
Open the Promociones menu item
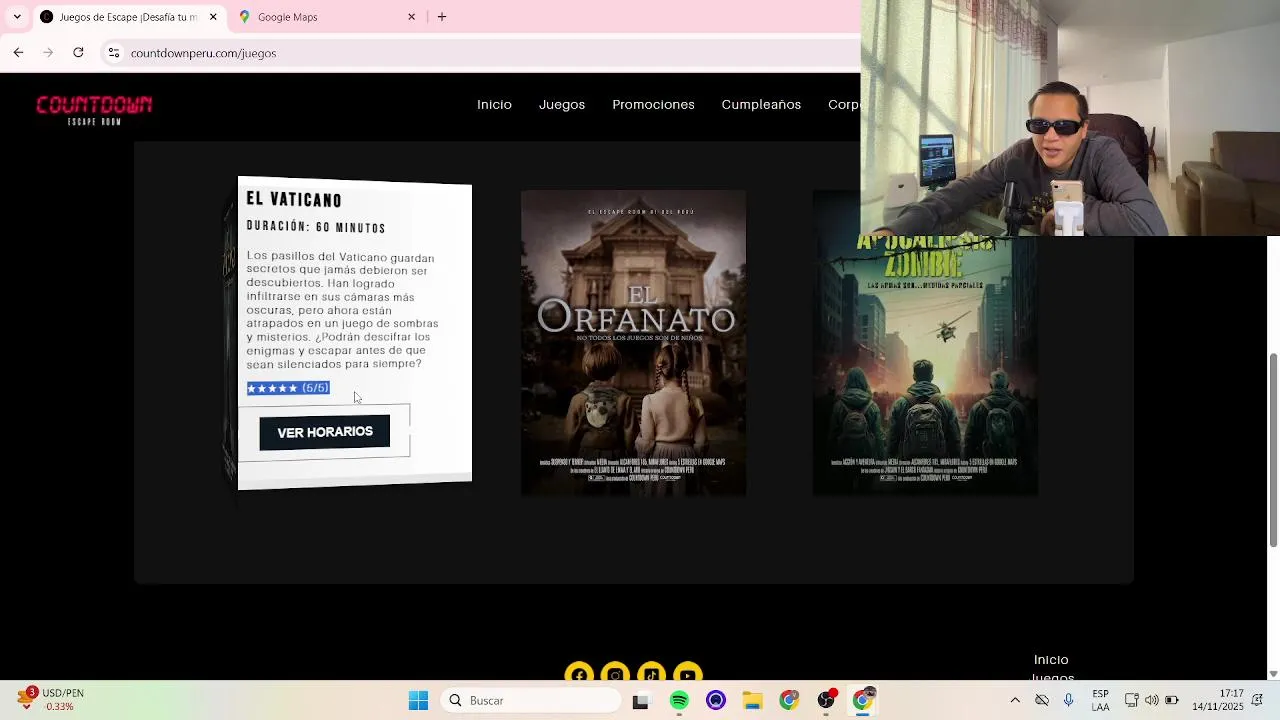tap(653, 105)
